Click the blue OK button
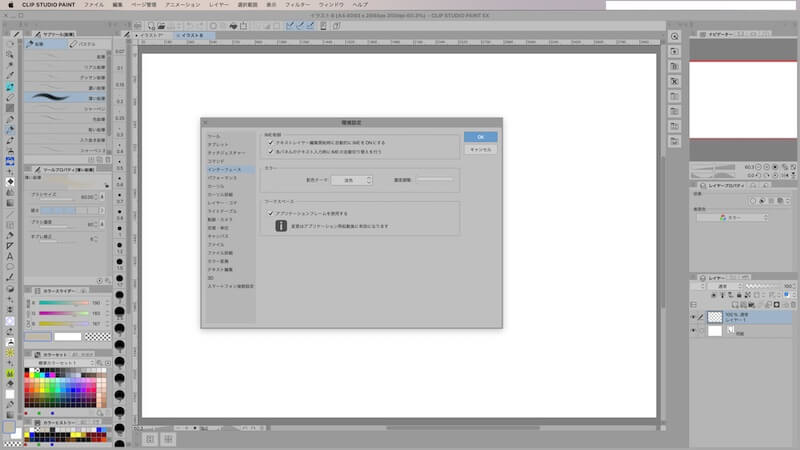Viewport: 800px width, 450px height. [x=480, y=136]
